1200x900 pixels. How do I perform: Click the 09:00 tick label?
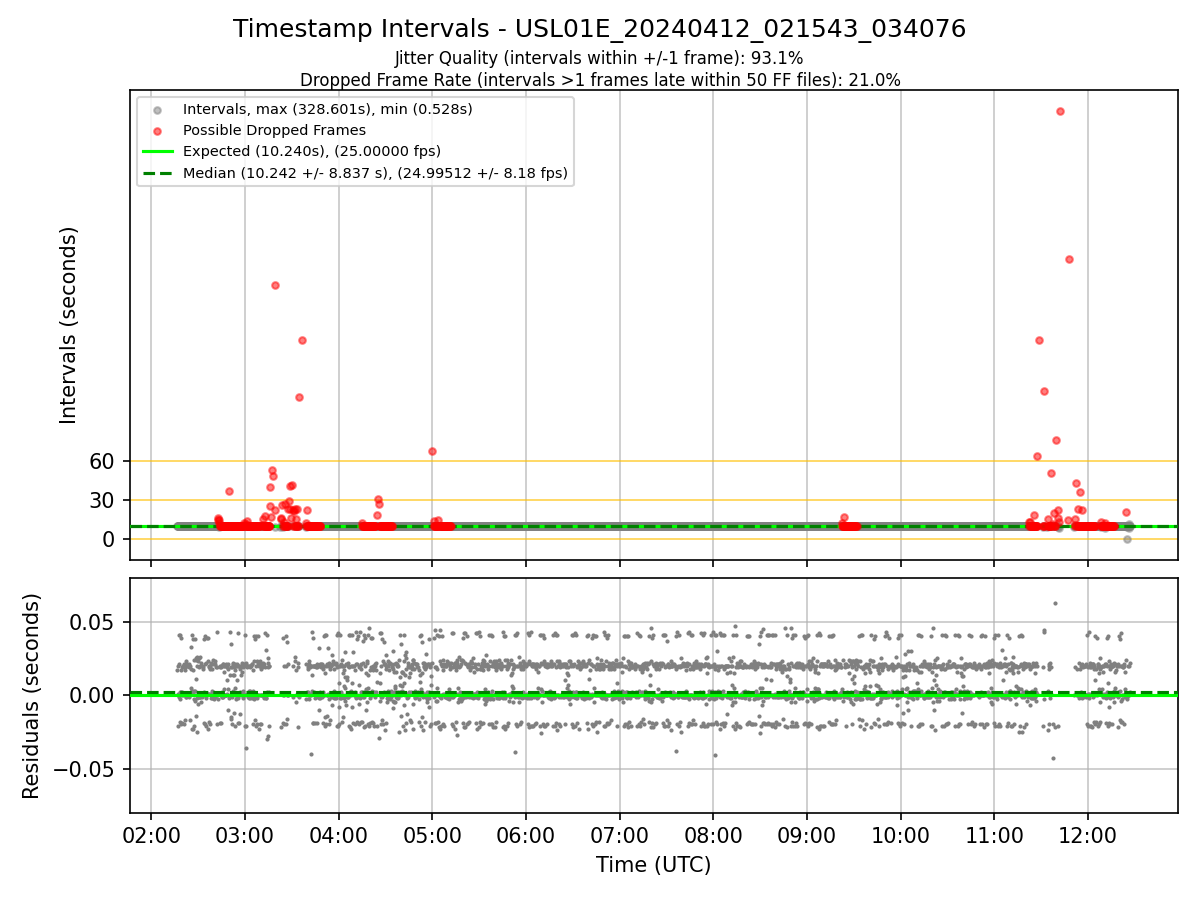coord(807,835)
